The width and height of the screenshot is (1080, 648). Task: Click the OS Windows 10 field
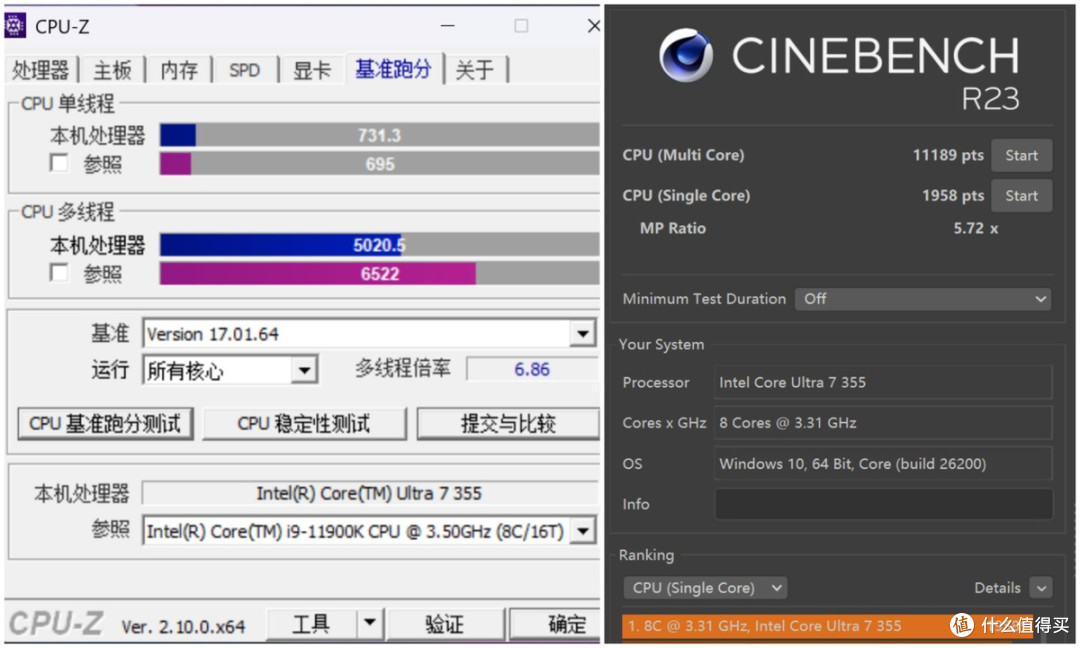(x=883, y=463)
